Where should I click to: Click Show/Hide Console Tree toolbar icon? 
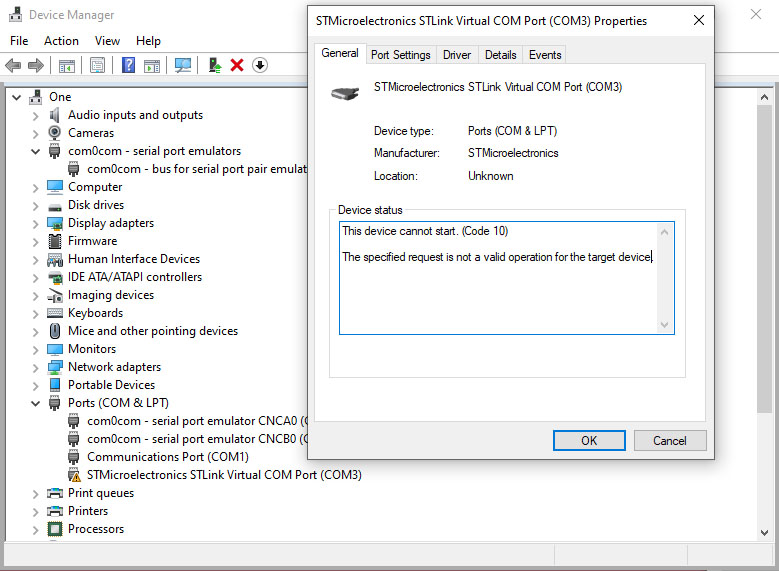tap(67, 65)
